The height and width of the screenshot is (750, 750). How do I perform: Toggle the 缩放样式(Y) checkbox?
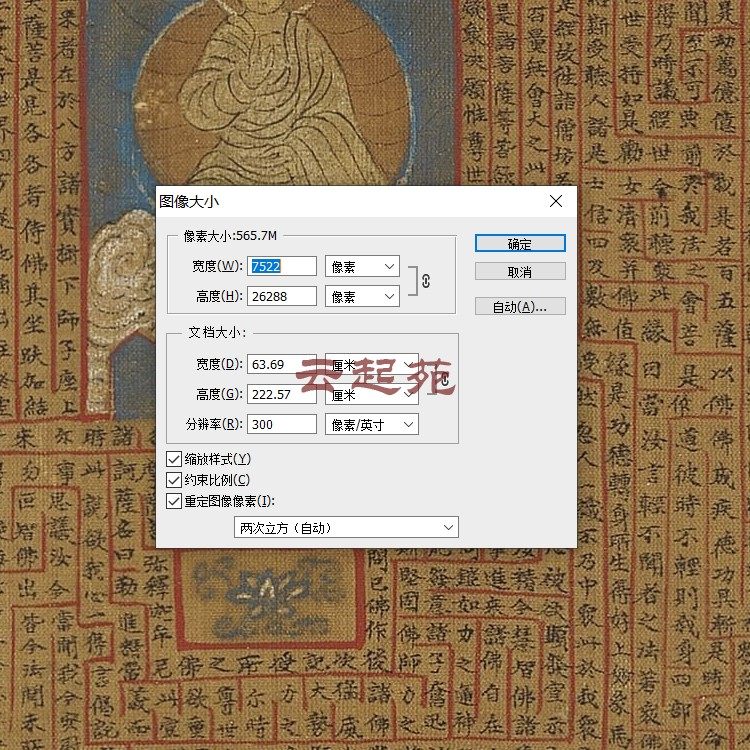(x=174, y=459)
